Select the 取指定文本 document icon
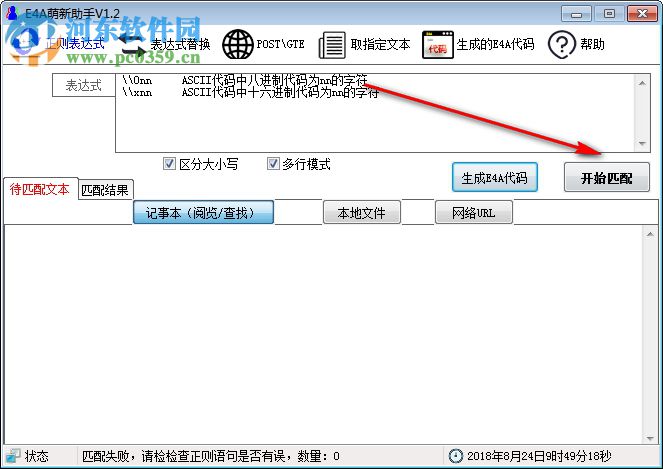 coord(332,45)
